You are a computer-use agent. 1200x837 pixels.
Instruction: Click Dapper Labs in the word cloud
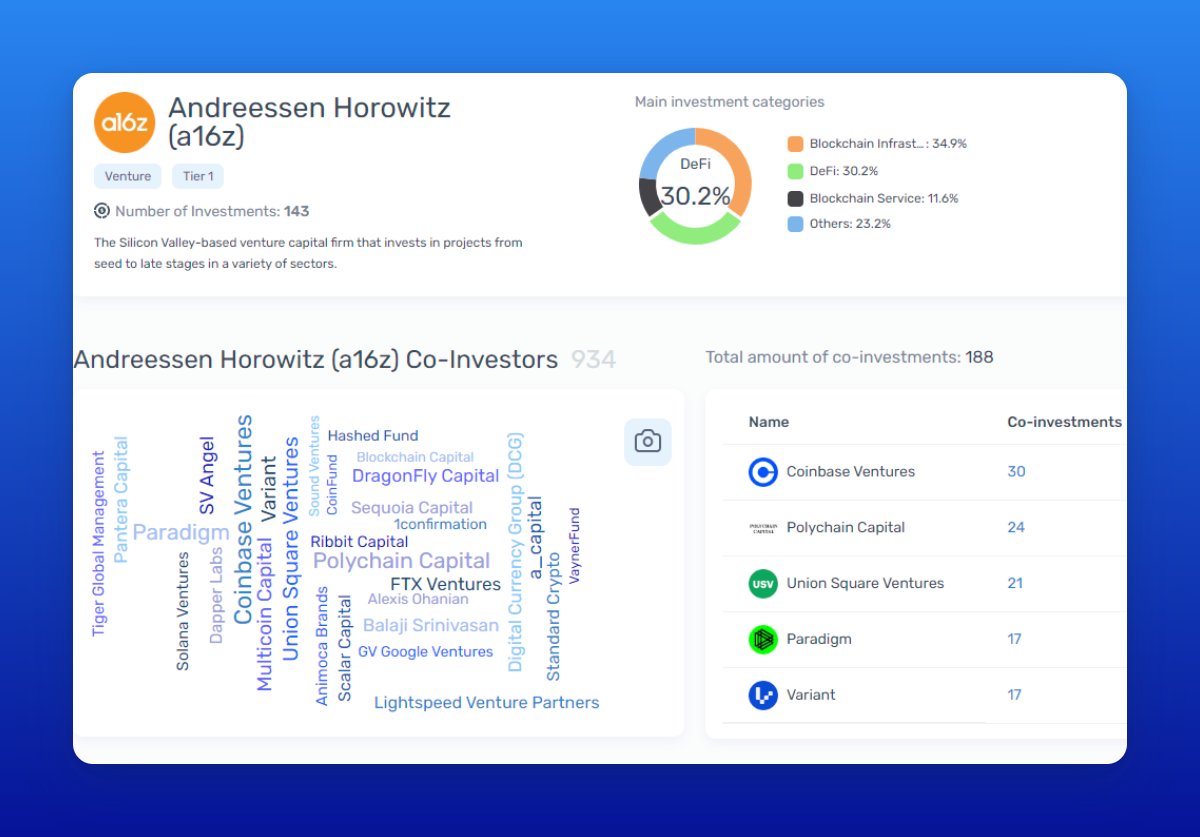coord(216,594)
